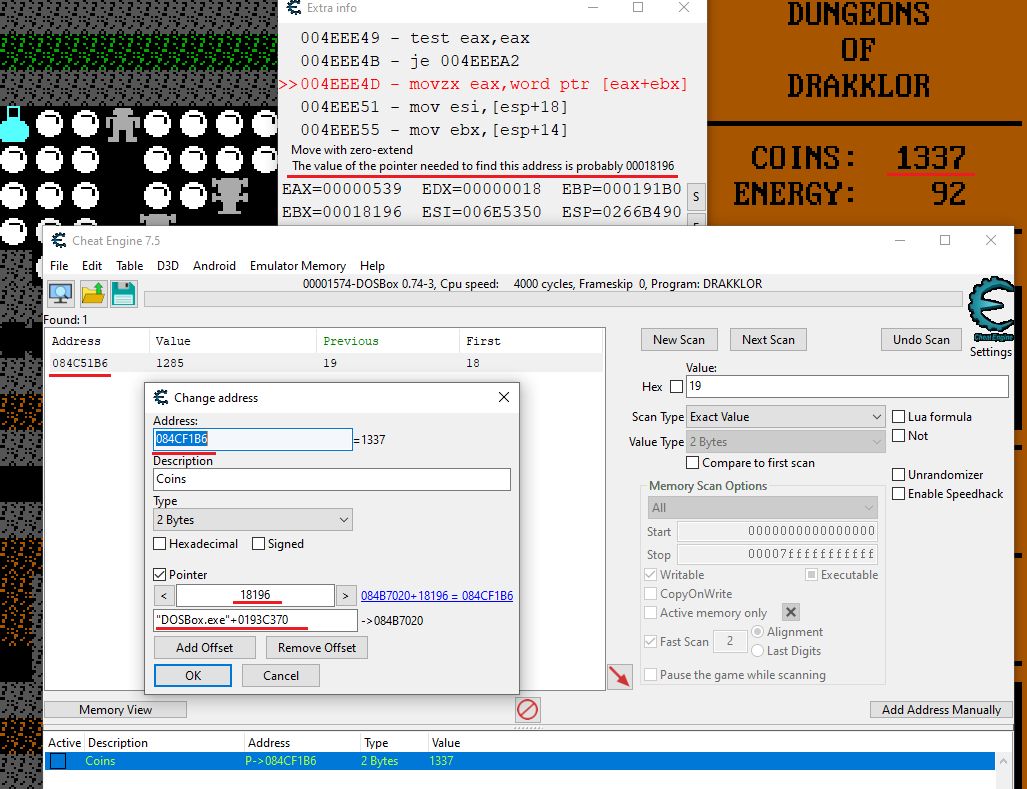Click the scan Value input field
This screenshot has height=789, width=1027.
pyautogui.click(x=847, y=386)
